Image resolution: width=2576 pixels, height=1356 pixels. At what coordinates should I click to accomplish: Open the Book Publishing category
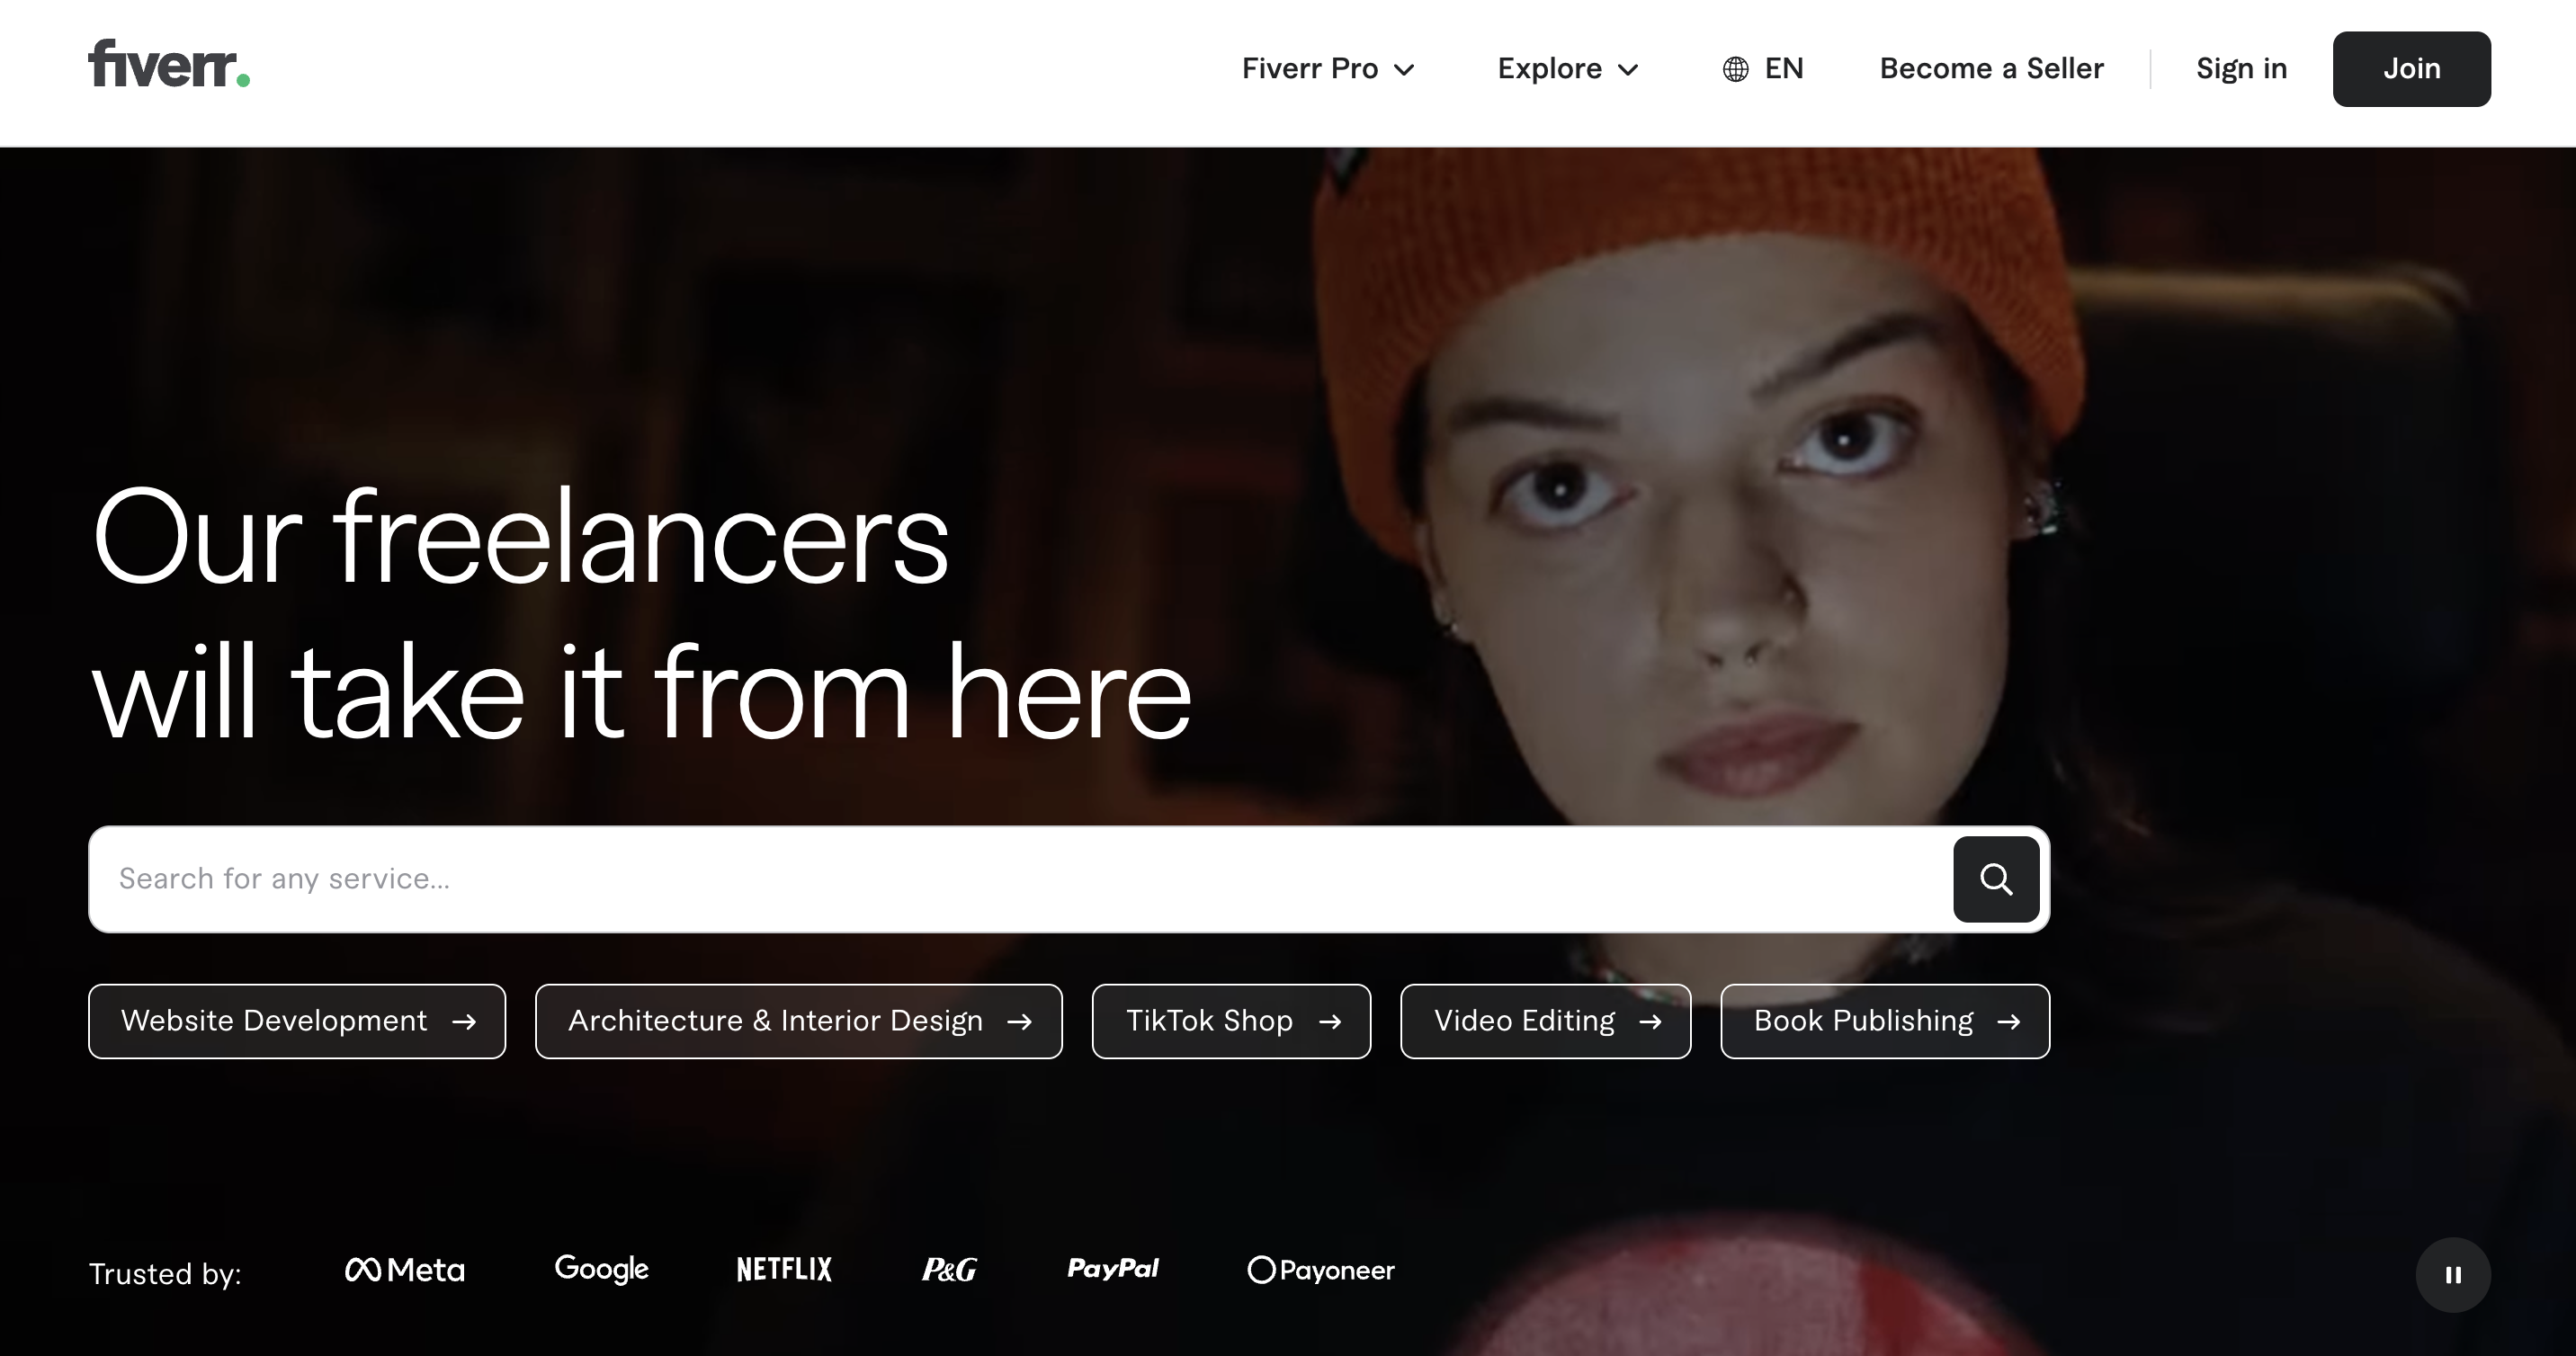point(1885,1021)
